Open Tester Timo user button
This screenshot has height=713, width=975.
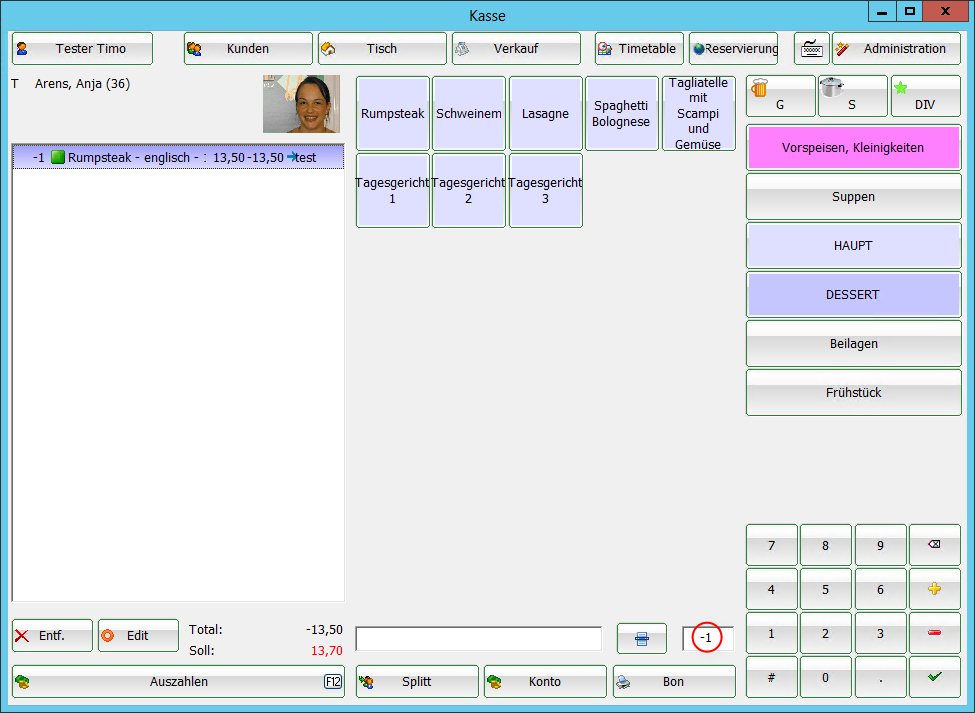coord(82,48)
